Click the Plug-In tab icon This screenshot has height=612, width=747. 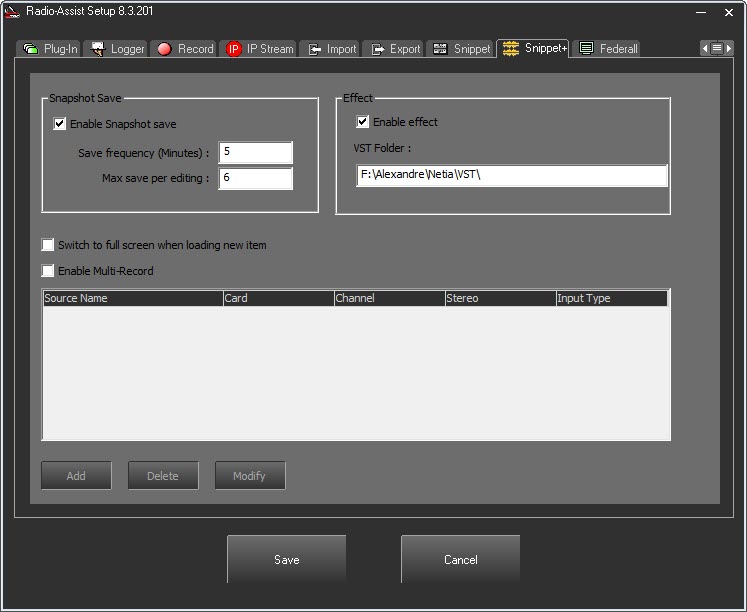[31, 49]
